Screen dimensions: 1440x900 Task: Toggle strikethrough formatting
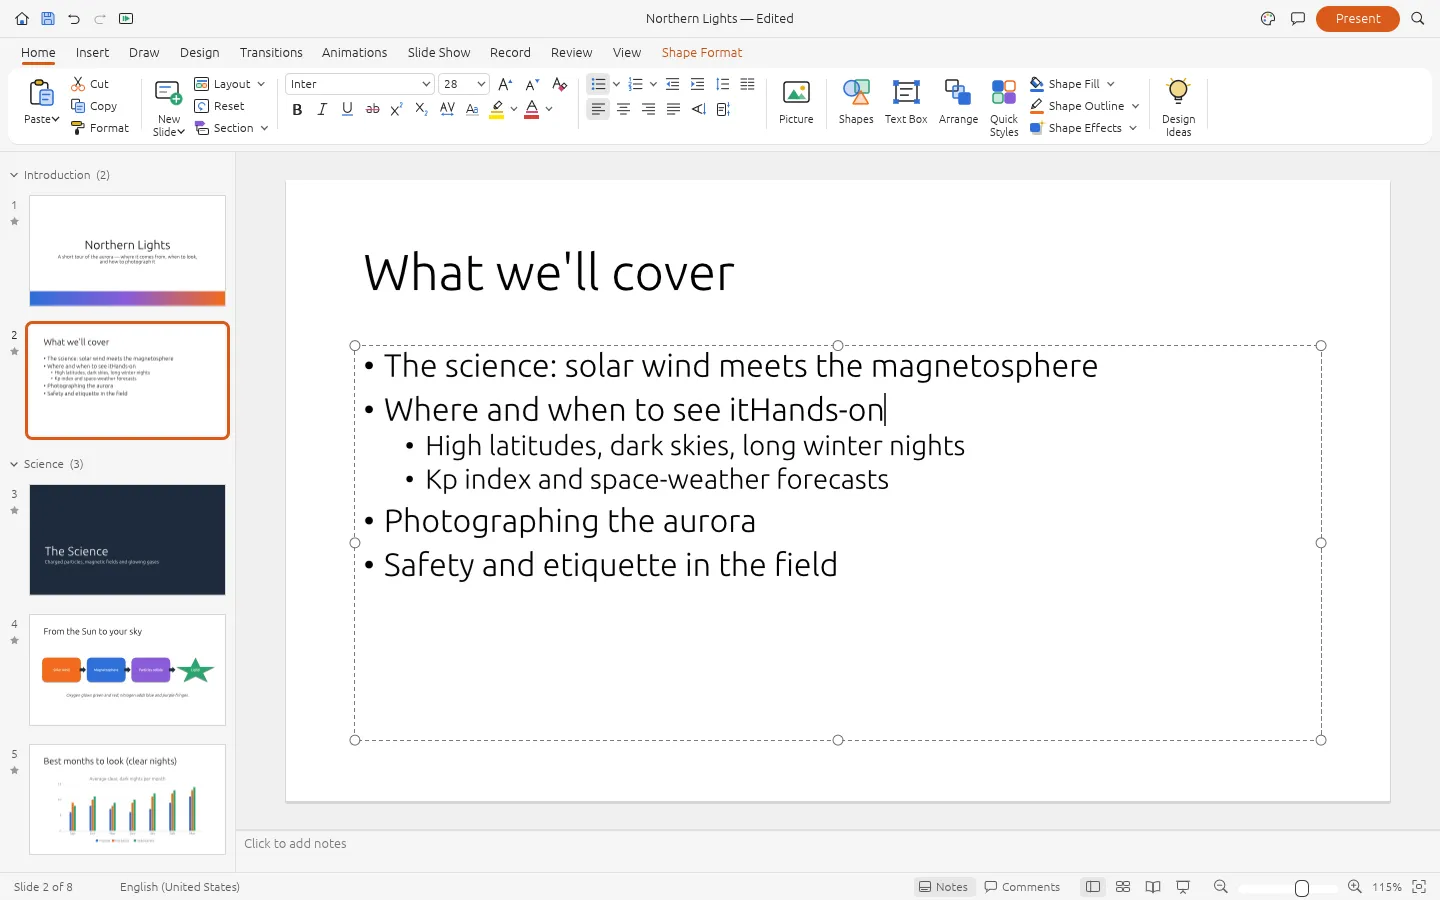(x=372, y=109)
